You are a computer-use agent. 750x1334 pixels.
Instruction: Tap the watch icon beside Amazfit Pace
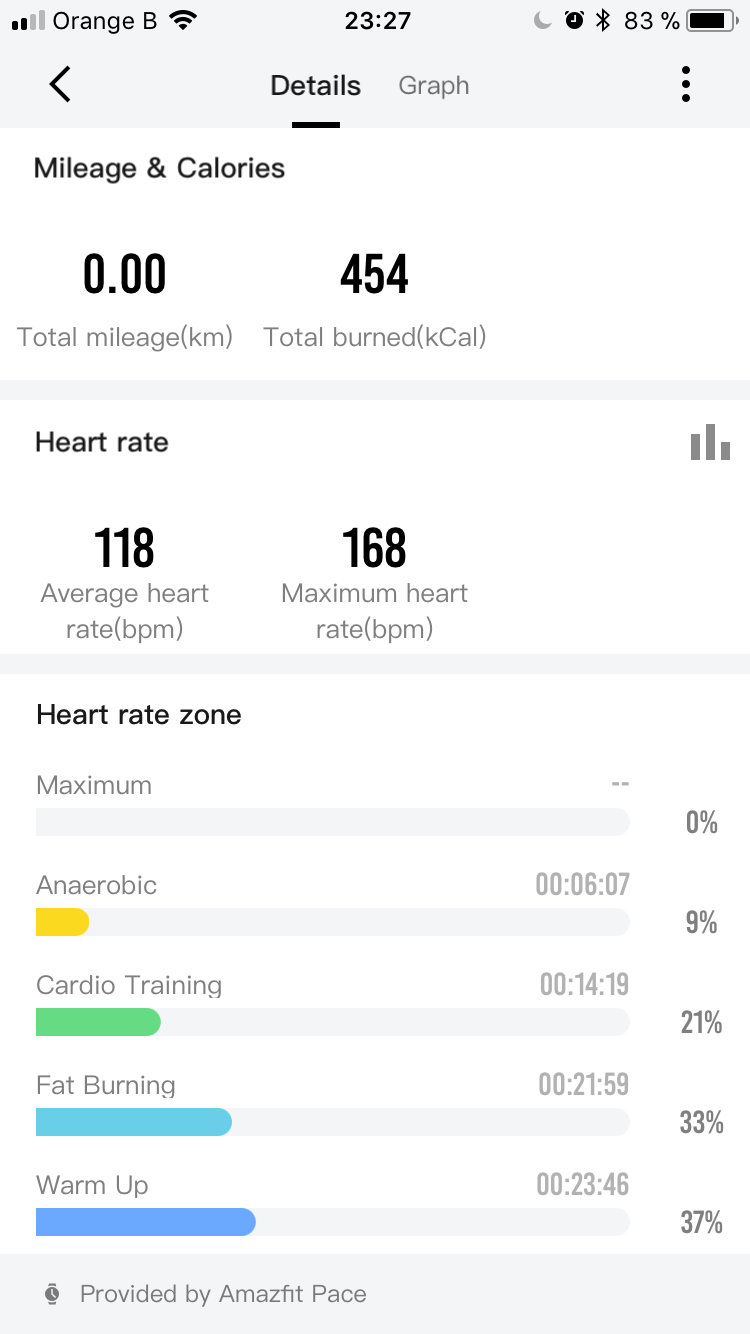tap(52, 1294)
